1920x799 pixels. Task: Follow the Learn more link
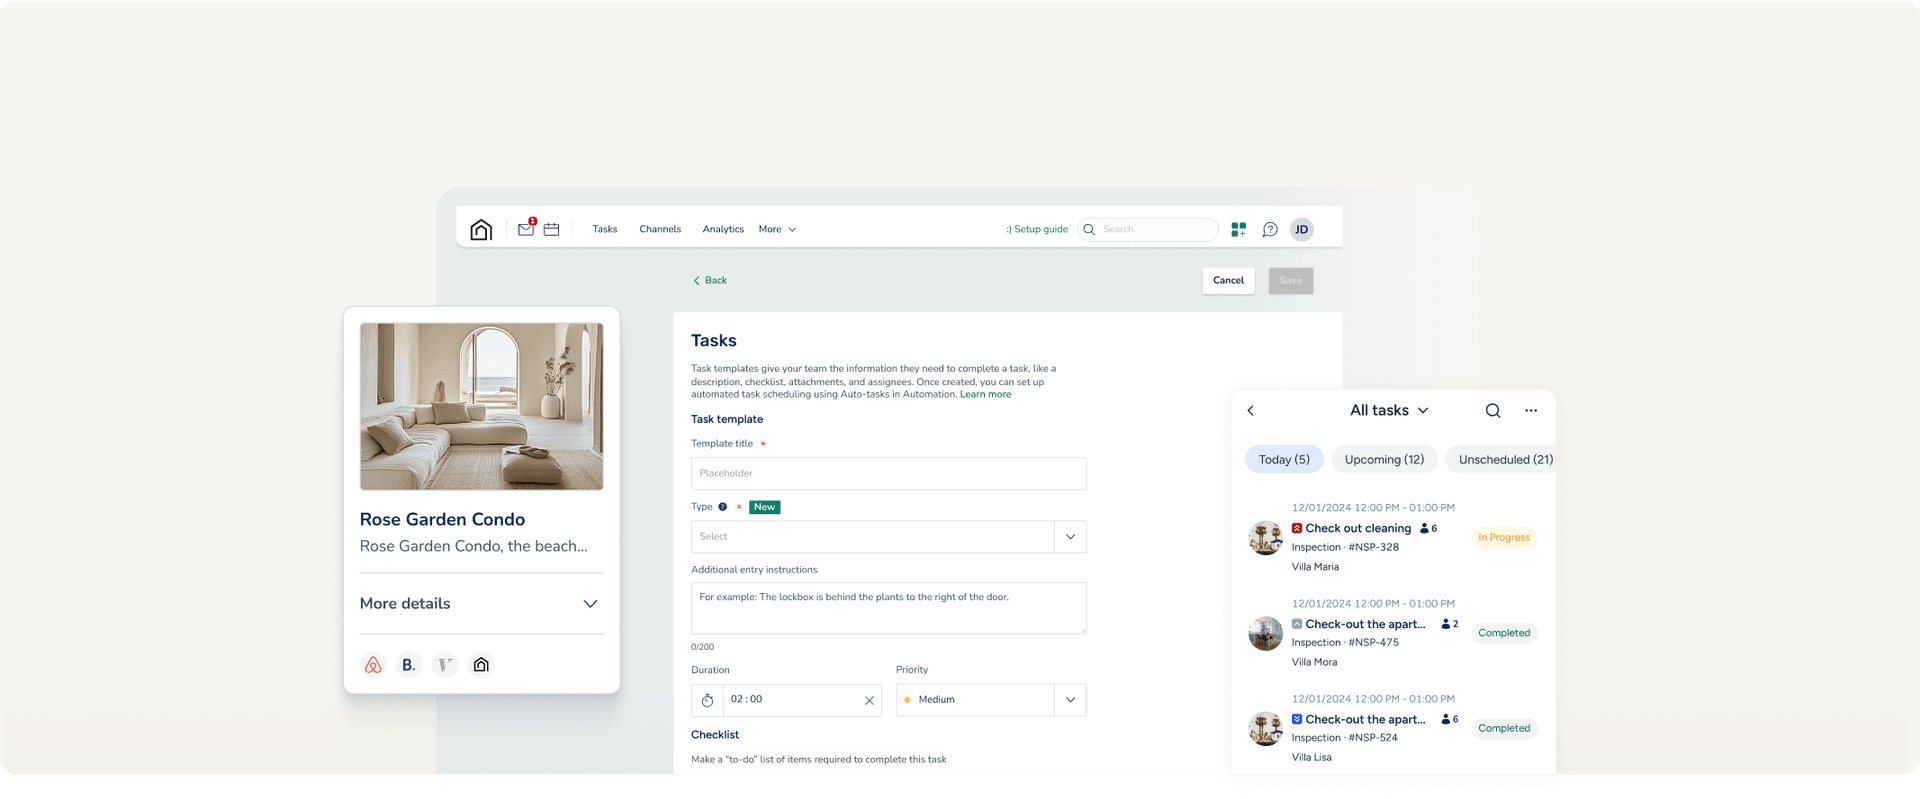pos(985,394)
